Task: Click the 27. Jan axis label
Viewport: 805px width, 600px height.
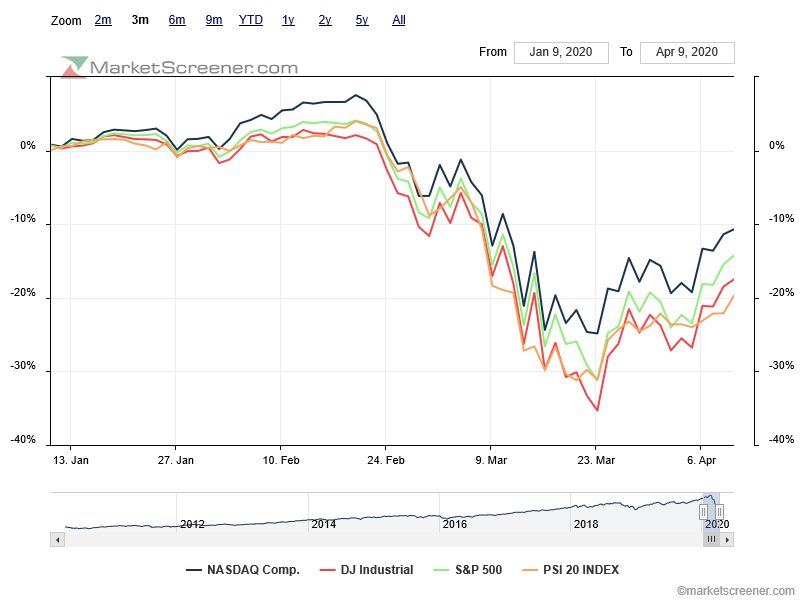Action: point(176,460)
